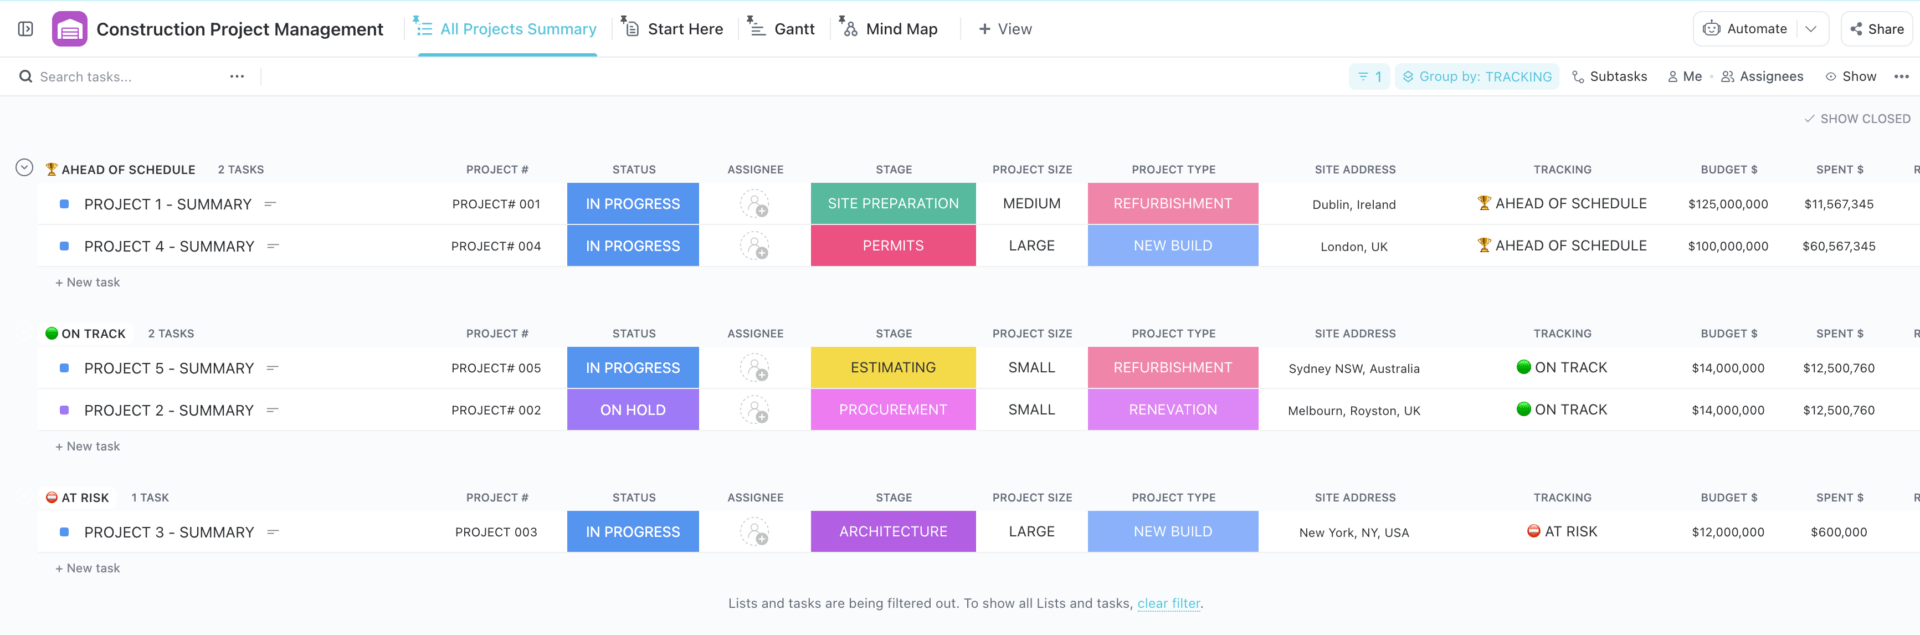Toggle Show Closed tasks
This screenshot has height=635, width=1920.
point(1857,119)
